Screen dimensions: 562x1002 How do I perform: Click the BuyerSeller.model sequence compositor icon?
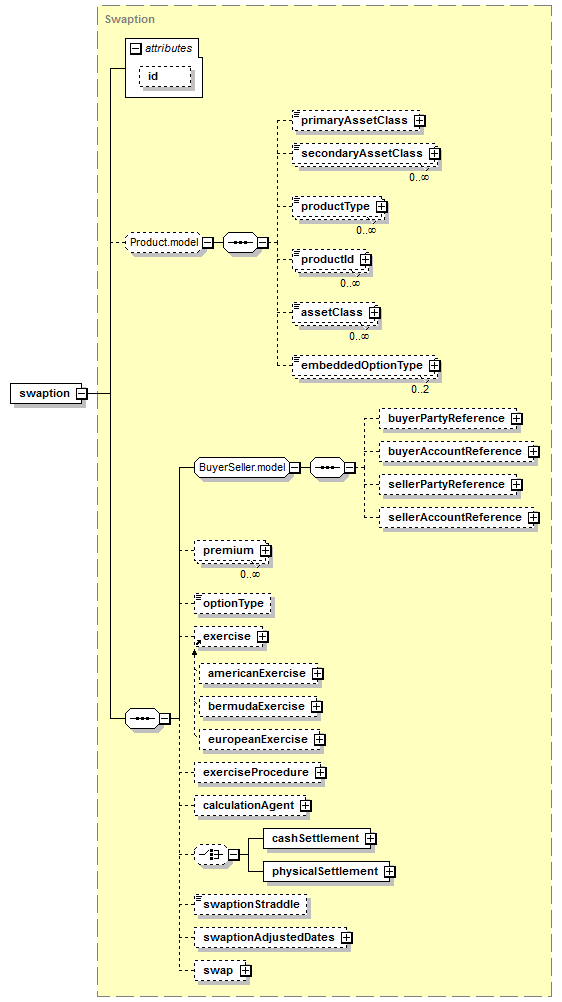pyautogui.click(x=327, y=468)
